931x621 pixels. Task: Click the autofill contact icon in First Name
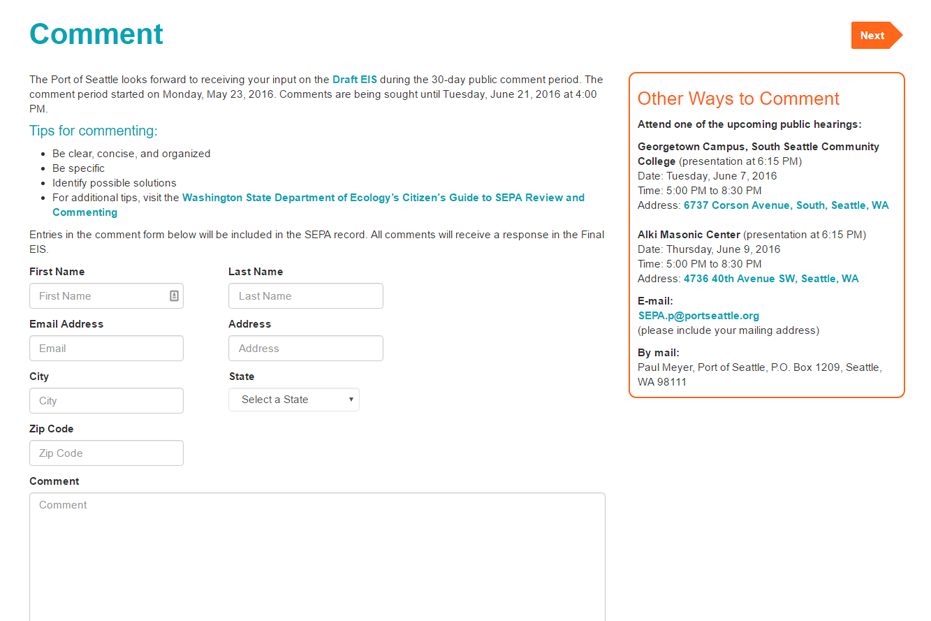[174, 296]
